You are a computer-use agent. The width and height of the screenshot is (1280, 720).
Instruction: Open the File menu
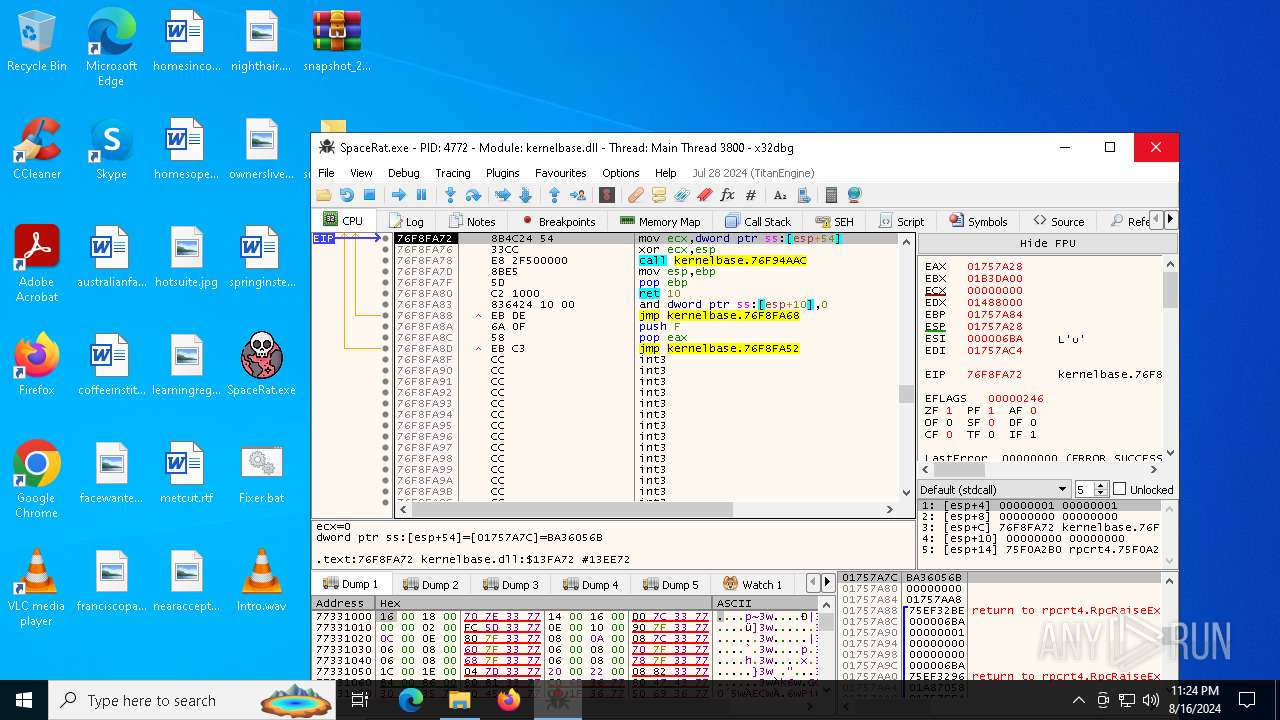tap(326, 173)
